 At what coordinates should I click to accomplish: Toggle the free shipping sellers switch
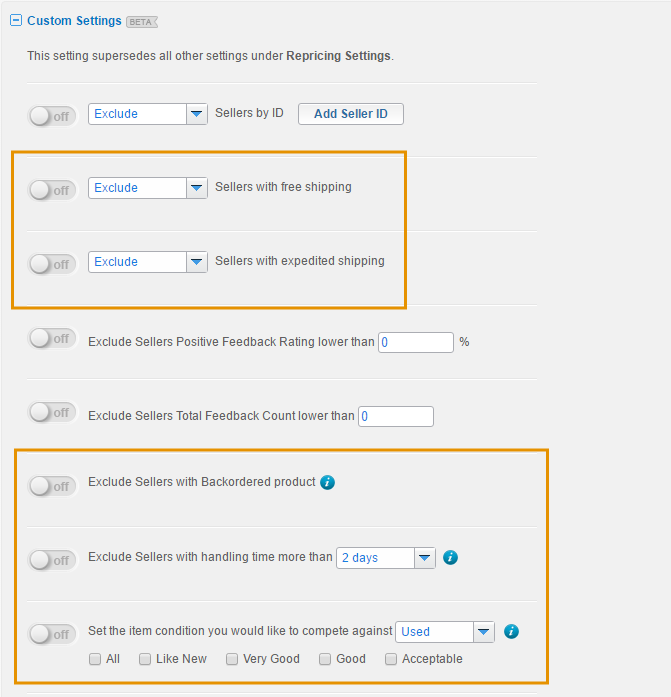(52, 190)
